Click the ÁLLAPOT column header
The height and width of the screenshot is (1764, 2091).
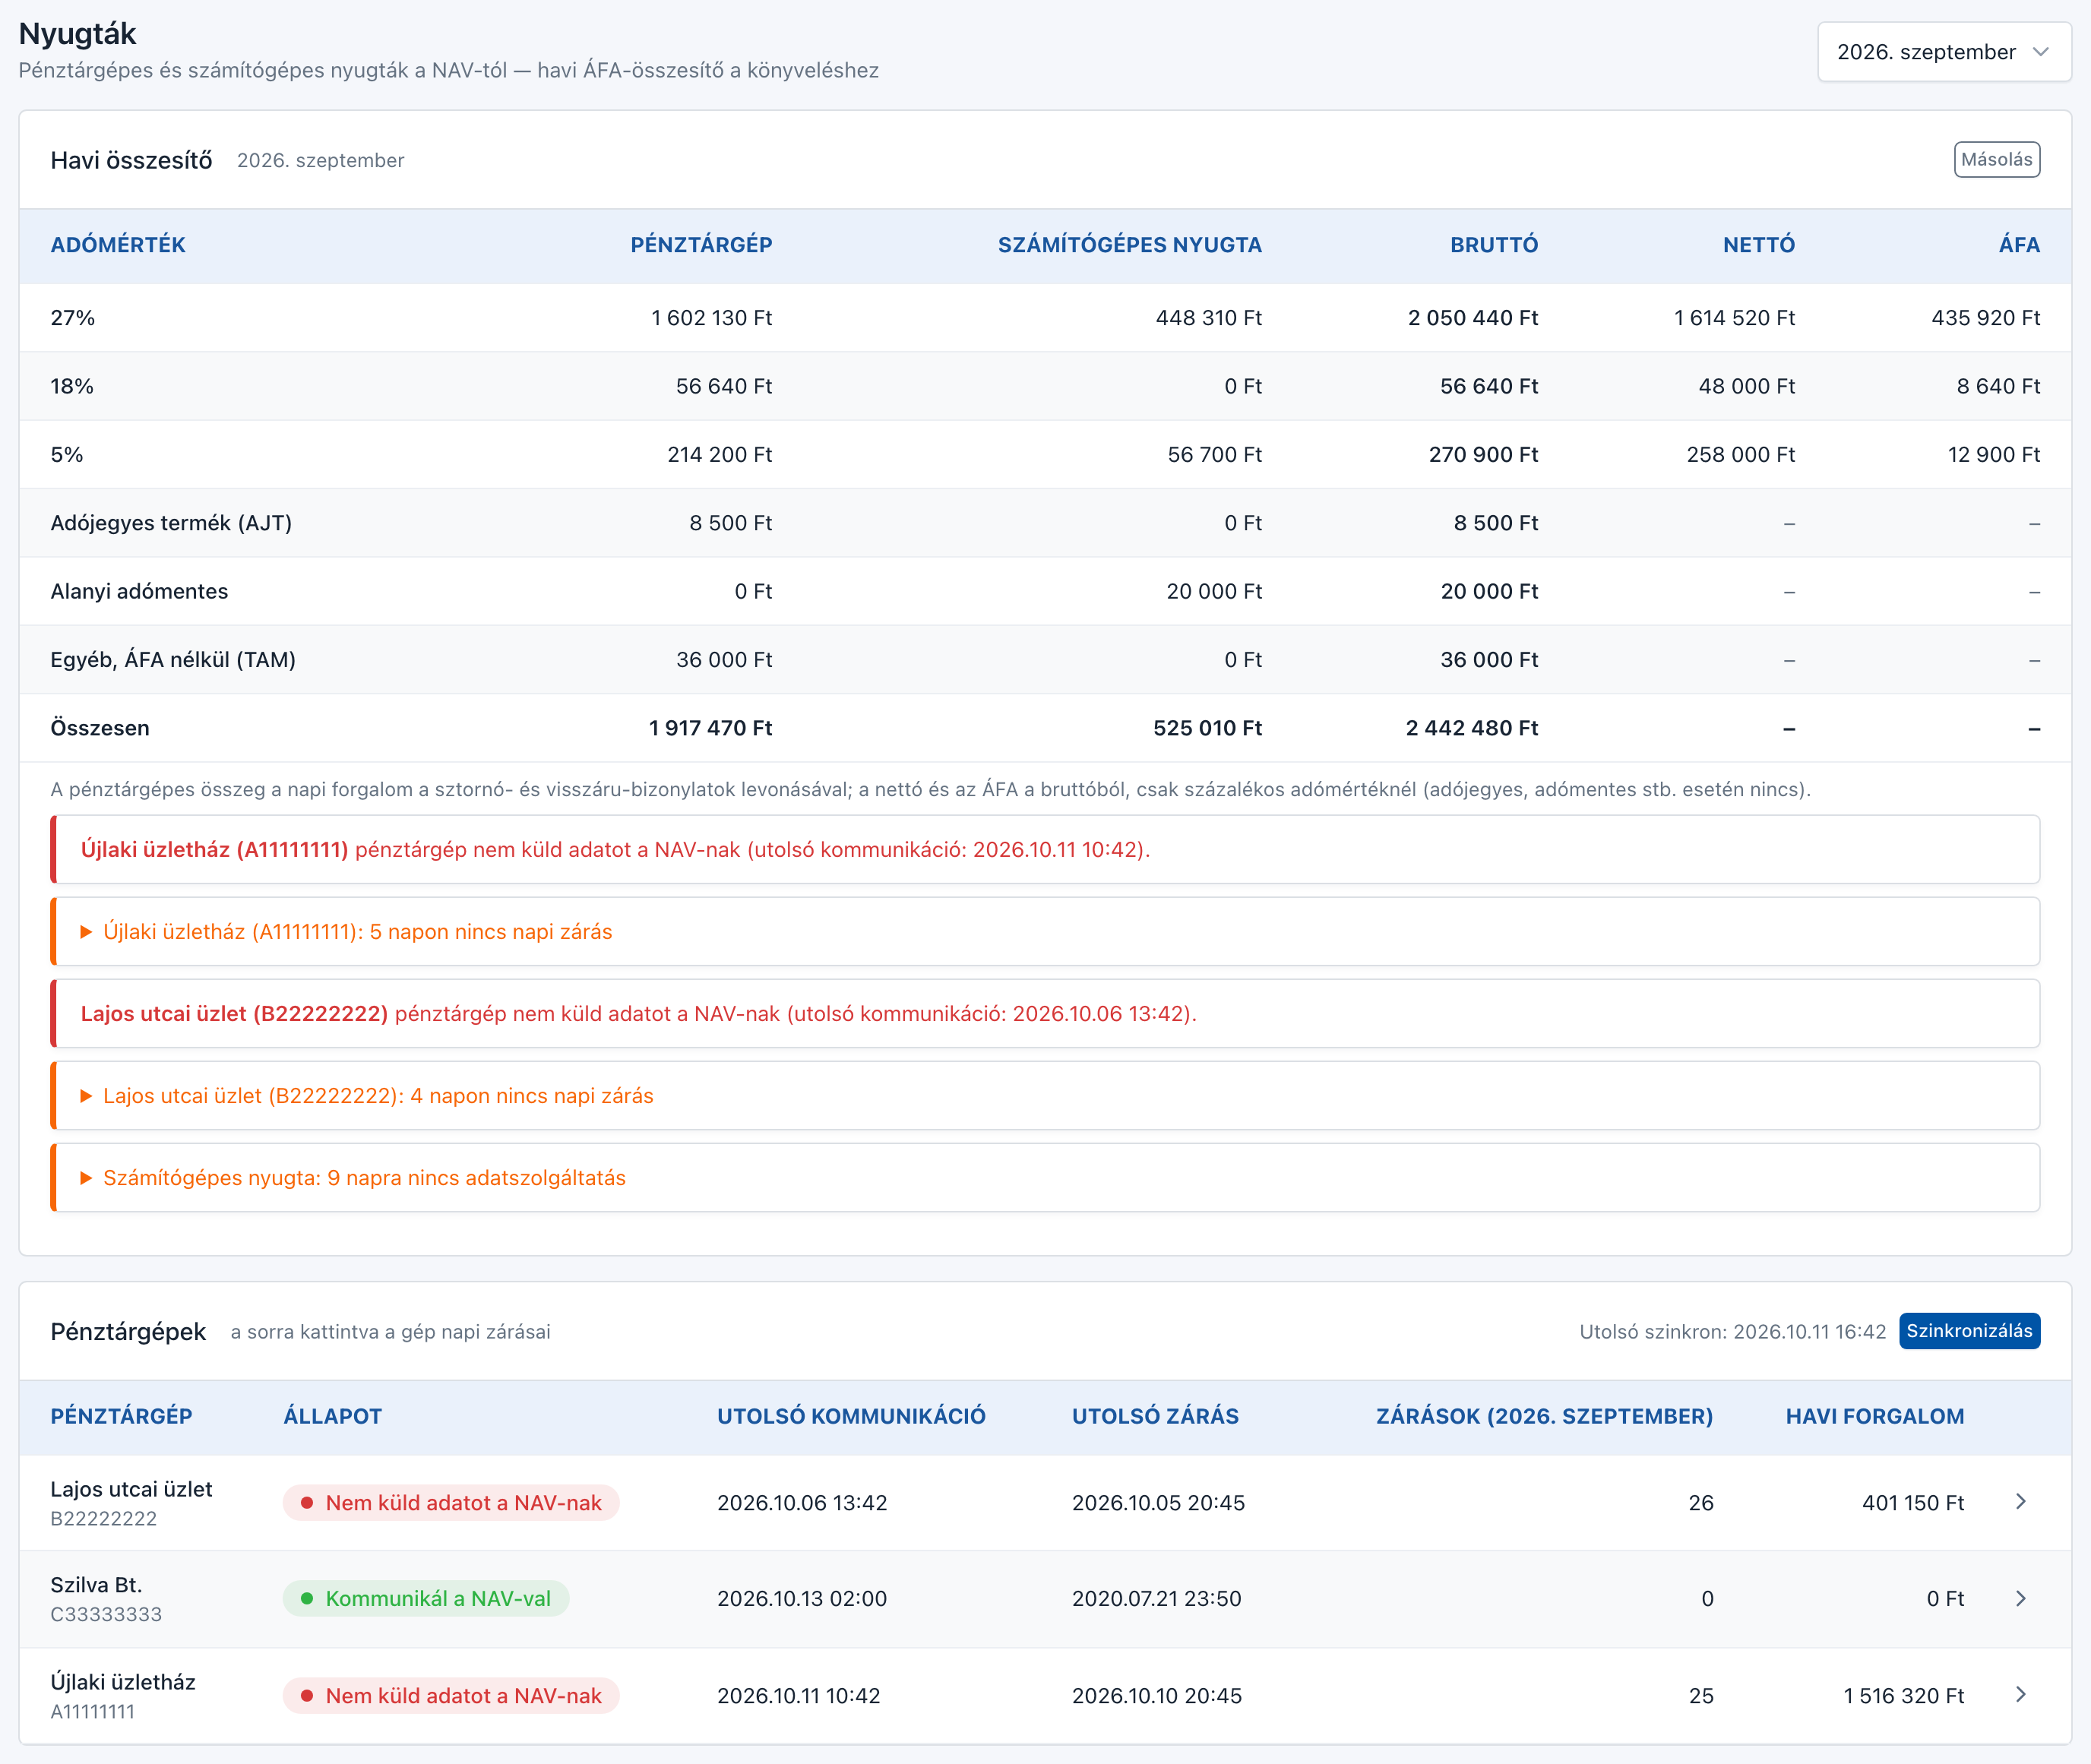click(x=333, y=1416)
